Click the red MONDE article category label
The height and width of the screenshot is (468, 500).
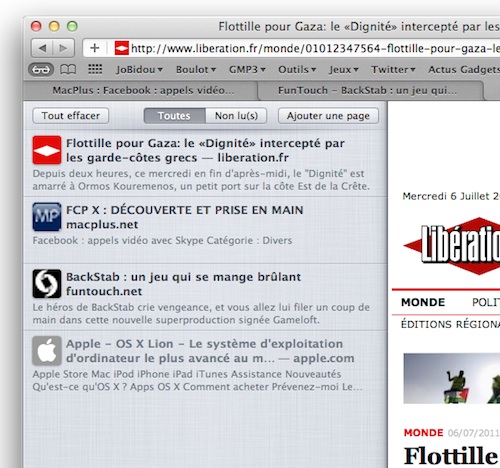(x=423, y=433)
